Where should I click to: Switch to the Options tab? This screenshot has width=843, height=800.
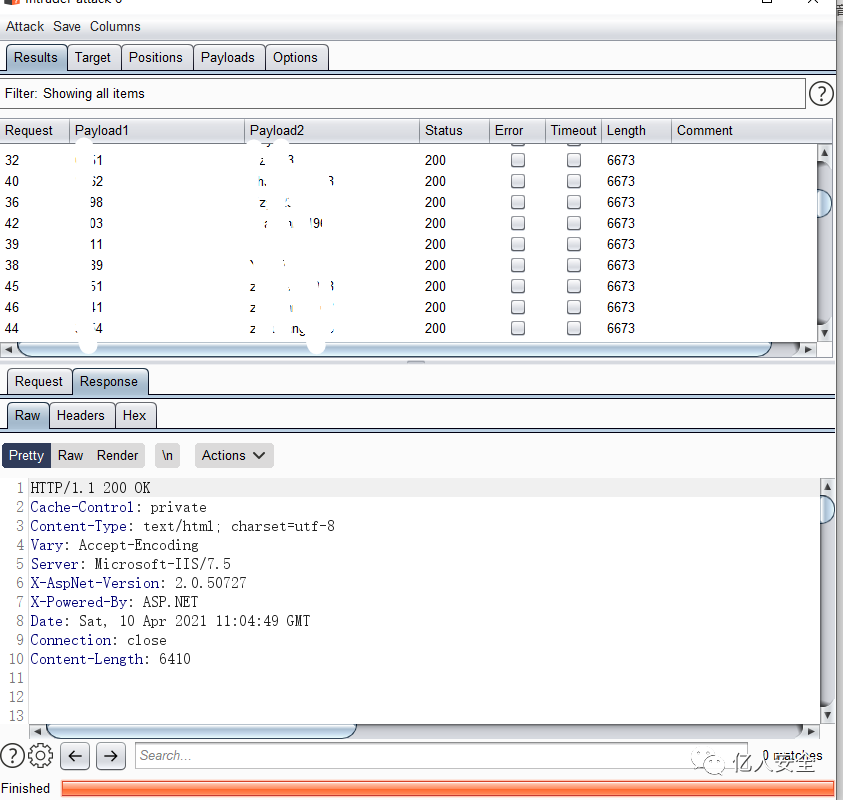coord(296,58)
